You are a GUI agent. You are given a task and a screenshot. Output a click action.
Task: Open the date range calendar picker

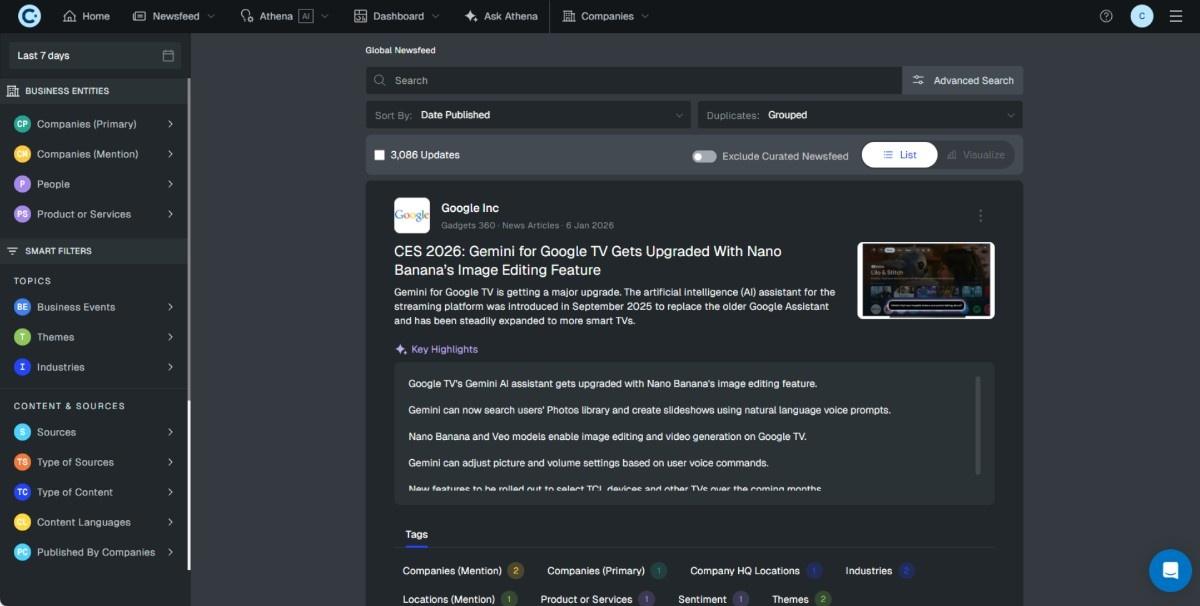[167, 55]
